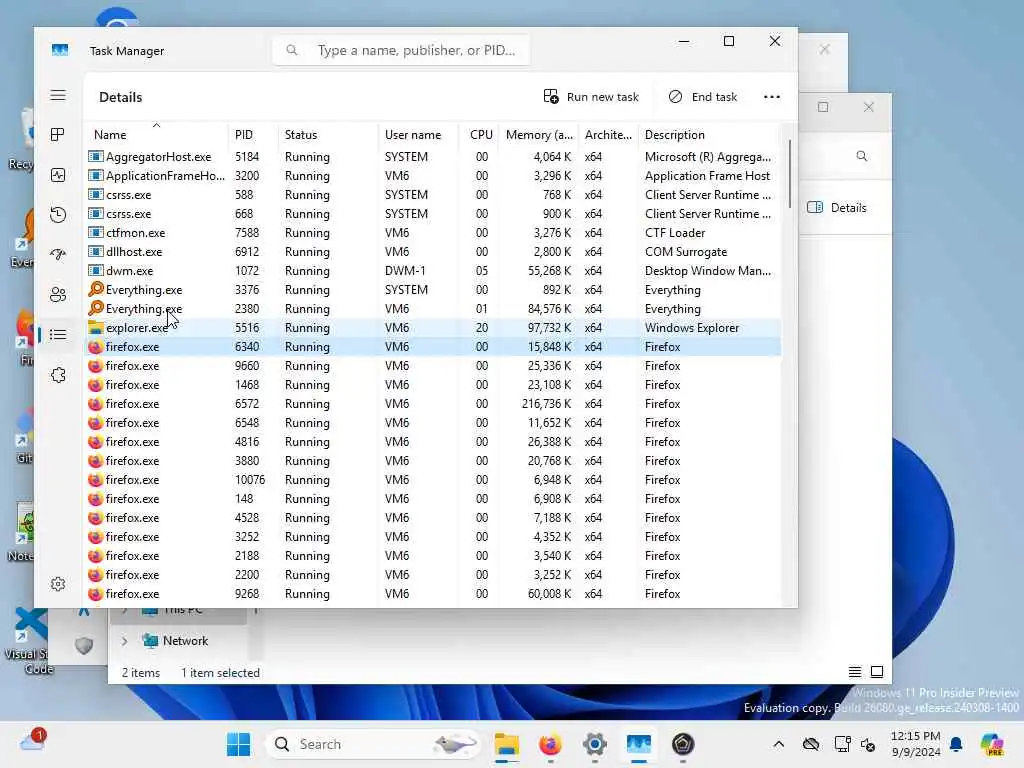Select firefox.exe using 216,736 K memory
The height and width of the screenshot is (768, 1024).
pyautogui.click(x=433, y=404)
